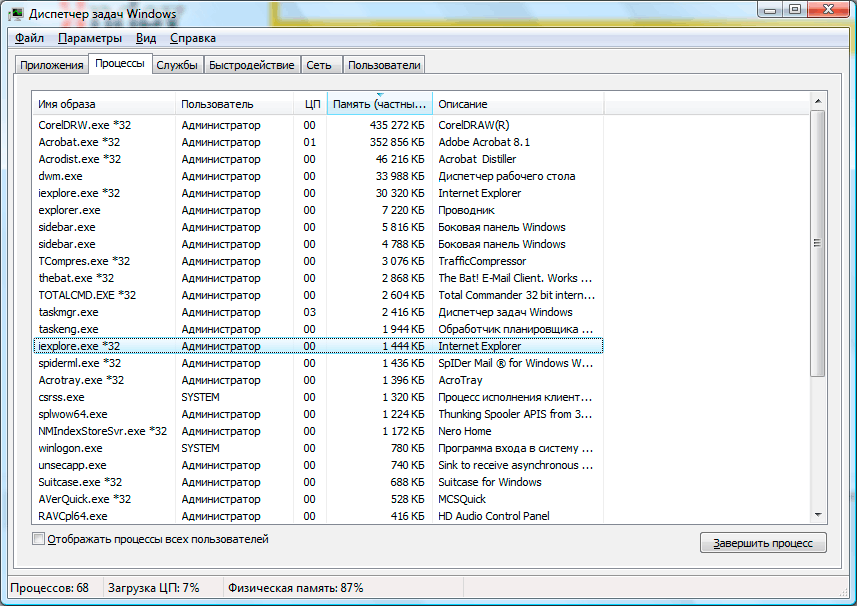This screenshot has width=857, height=606.
Task: Click the 435 272 КБ memory value
Action: (397, 125)
